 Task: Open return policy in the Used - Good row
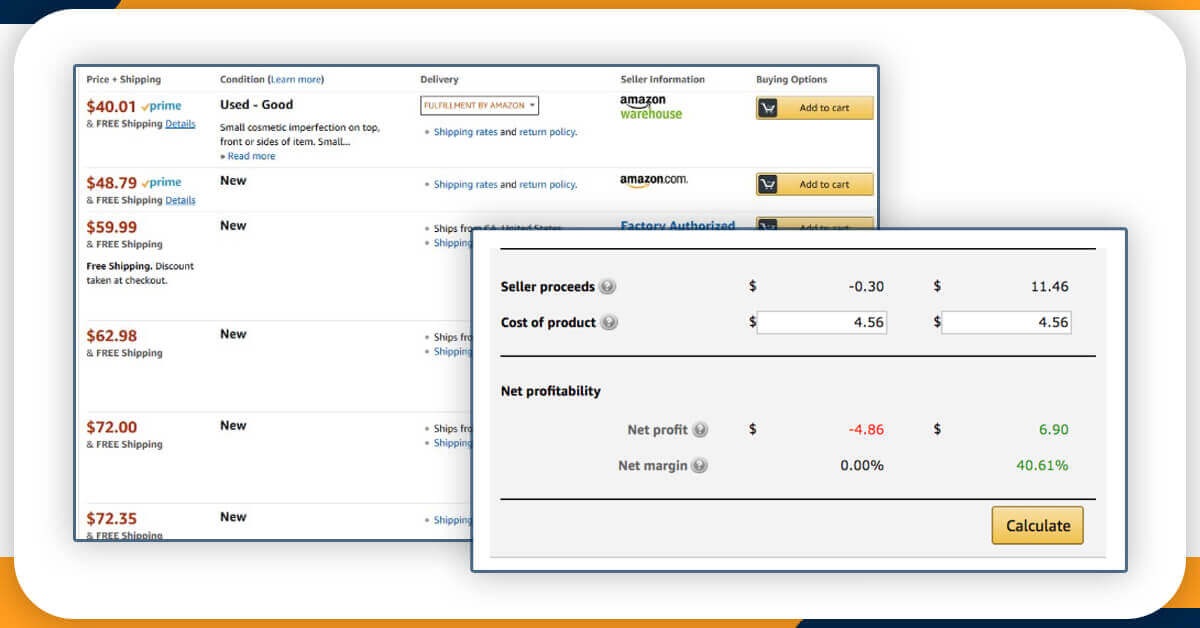click(x=547, y=132)
